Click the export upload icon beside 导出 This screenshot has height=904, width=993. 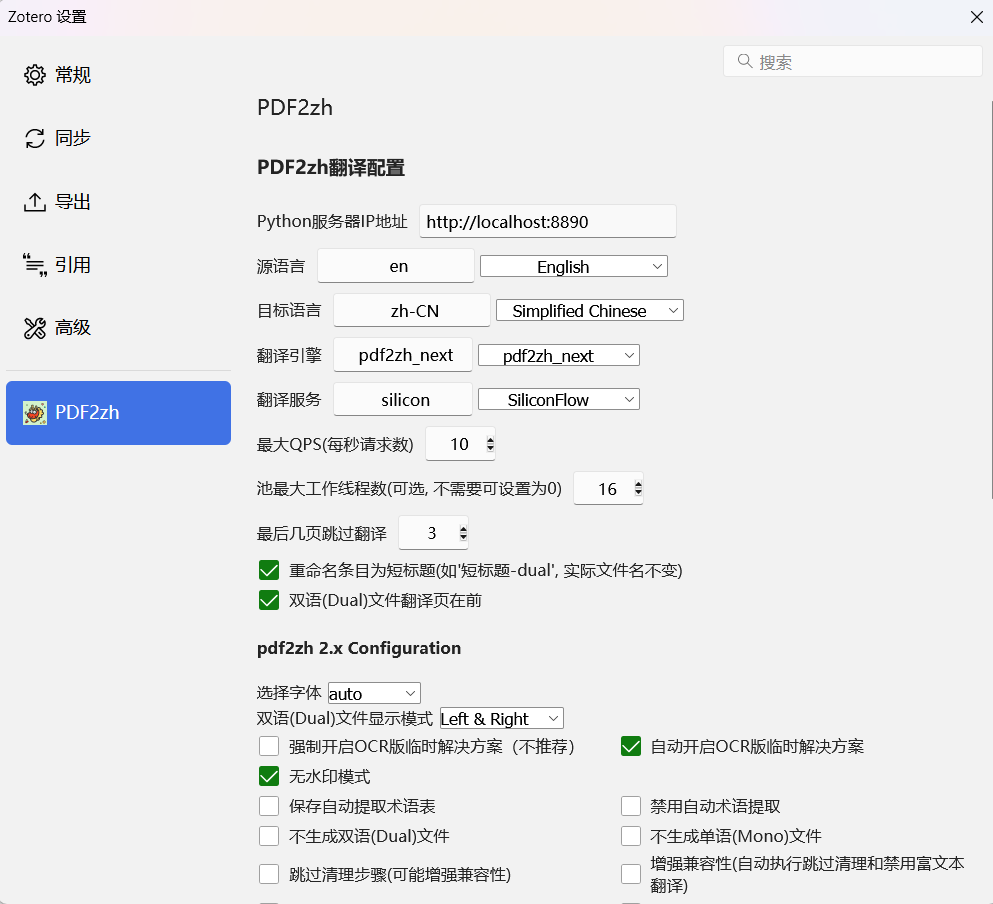tap(35, 202)
